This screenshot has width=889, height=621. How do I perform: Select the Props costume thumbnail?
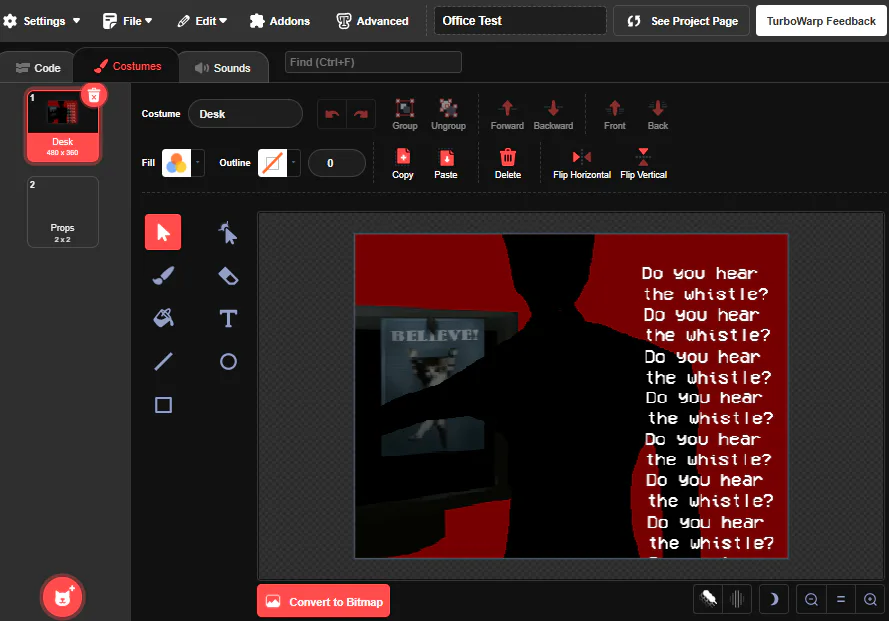click(x=63, y=212)
